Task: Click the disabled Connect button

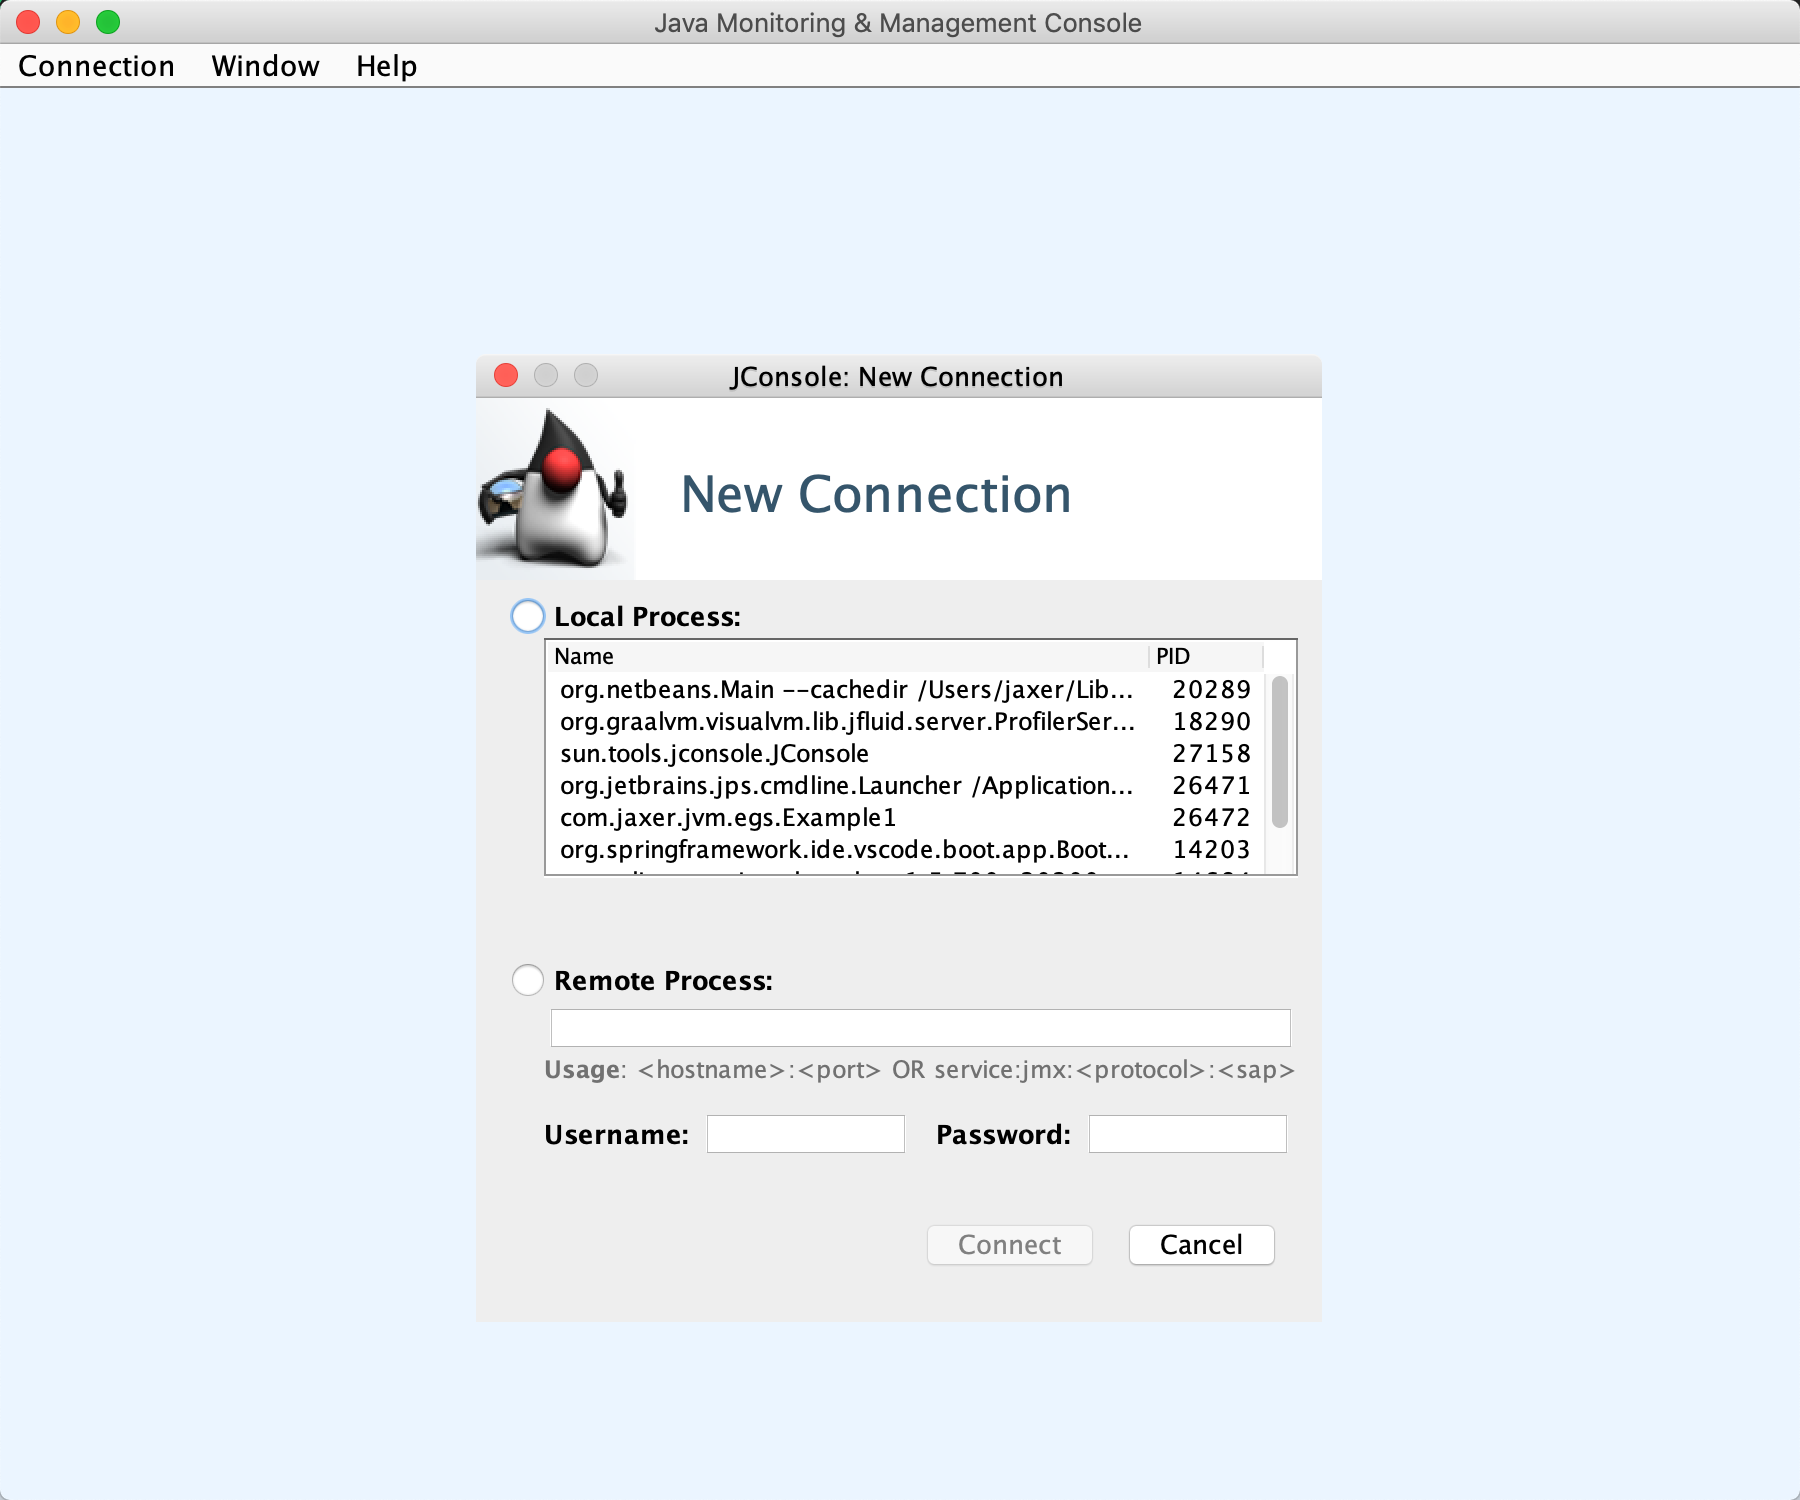Action: click(x=1010, y=1245)
